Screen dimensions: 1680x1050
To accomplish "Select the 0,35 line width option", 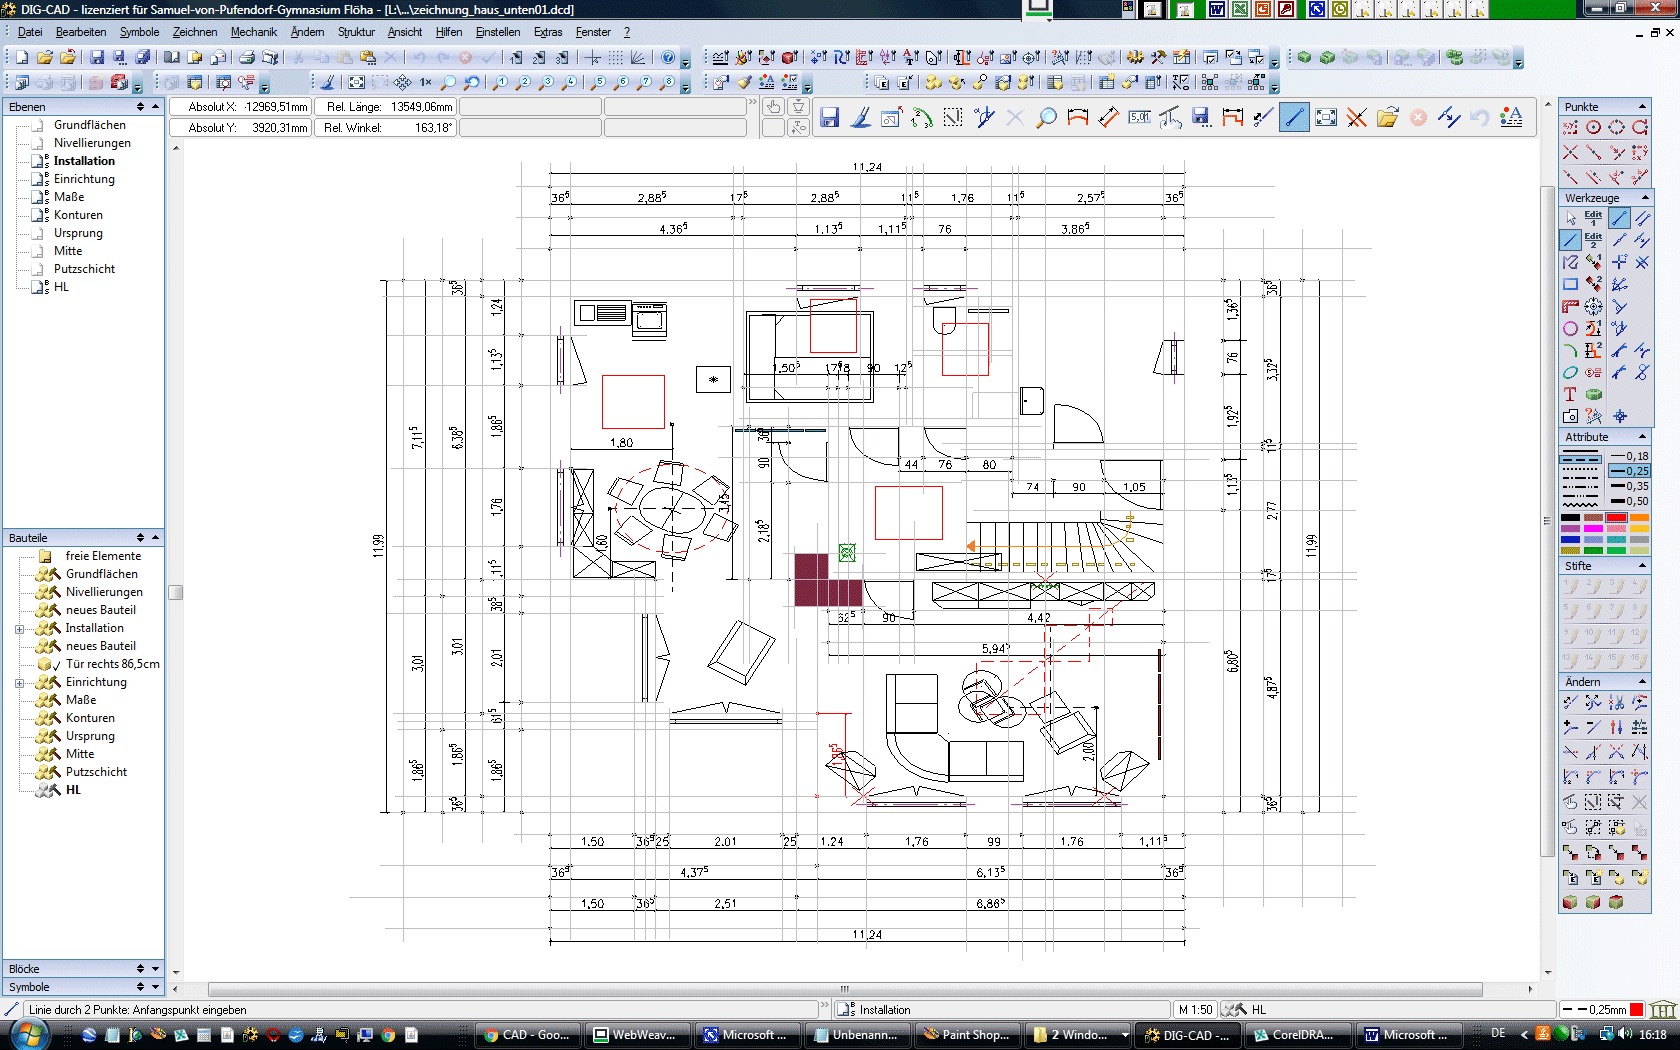I will 1629,486.
